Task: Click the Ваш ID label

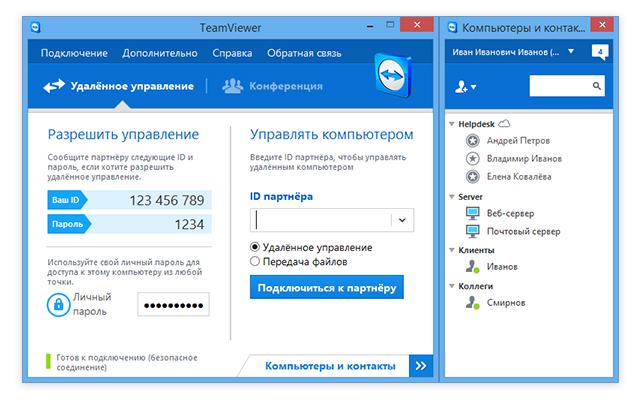Action: click(65, 200)
